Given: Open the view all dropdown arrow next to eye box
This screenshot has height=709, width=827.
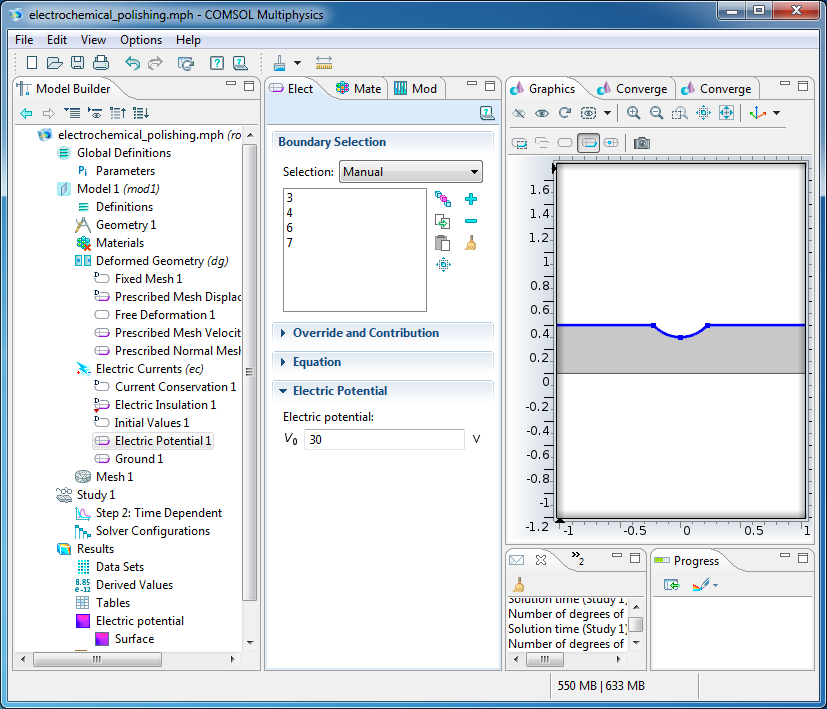Looking at the screenshot, I should click(608, 113).
